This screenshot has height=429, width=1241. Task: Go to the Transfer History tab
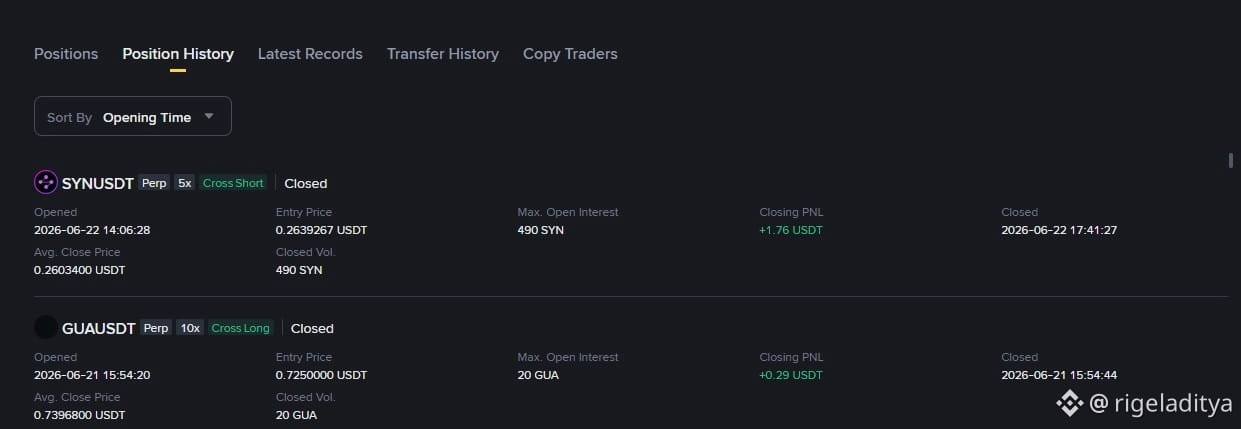pyautogui.click(x=443, y=54)
